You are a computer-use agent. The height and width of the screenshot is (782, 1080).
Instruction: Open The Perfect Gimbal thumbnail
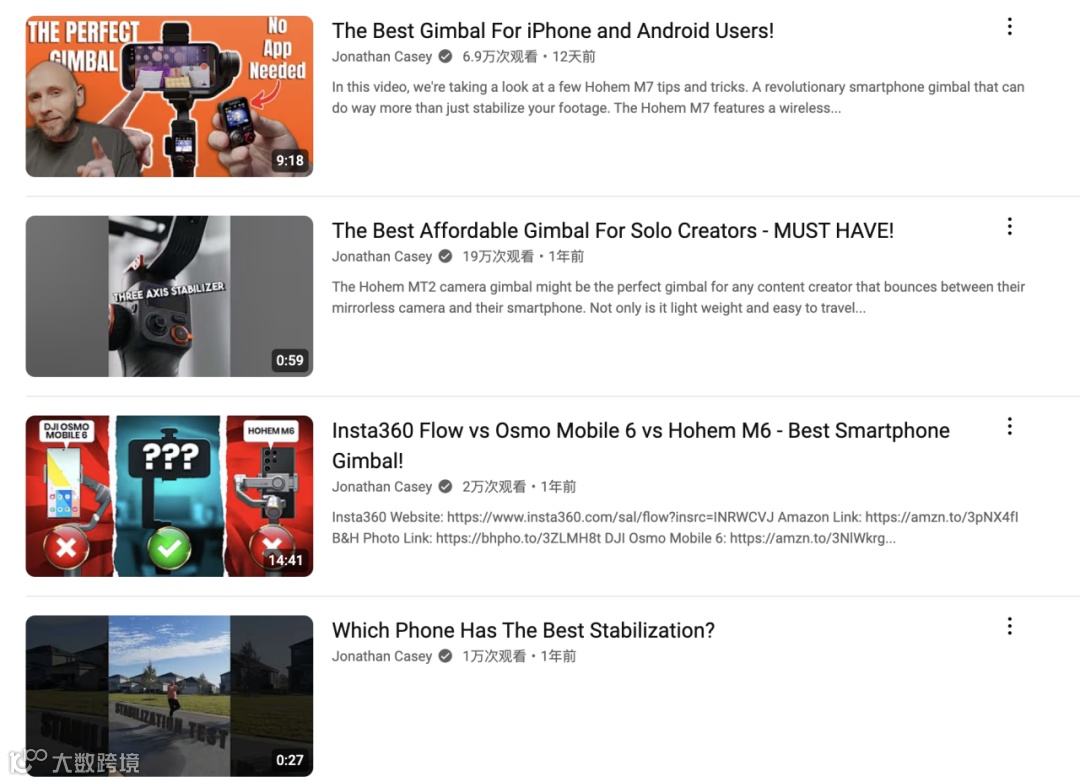point(169,96)
